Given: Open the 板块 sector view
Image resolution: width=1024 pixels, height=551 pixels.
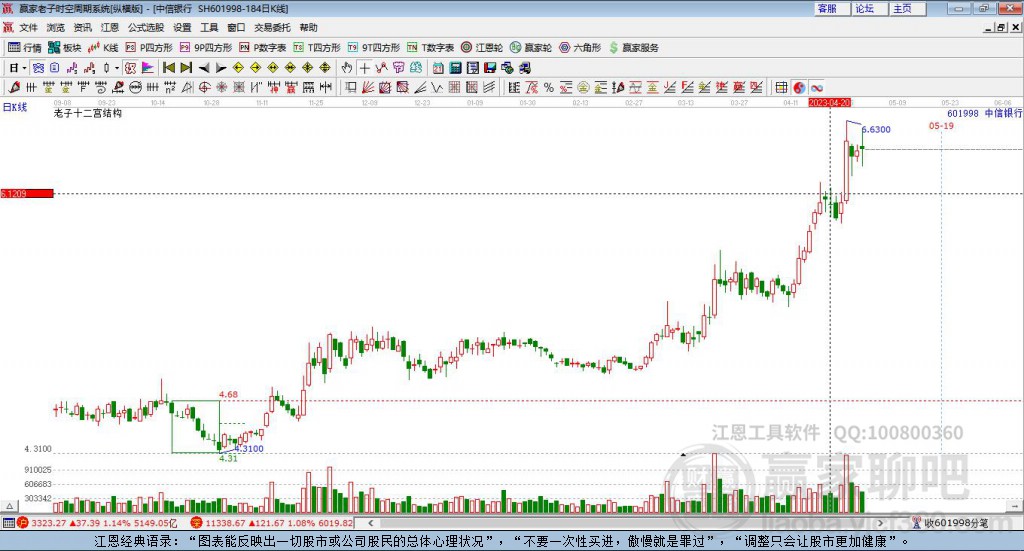Looking at the screenshot, I should coord(64,48).
